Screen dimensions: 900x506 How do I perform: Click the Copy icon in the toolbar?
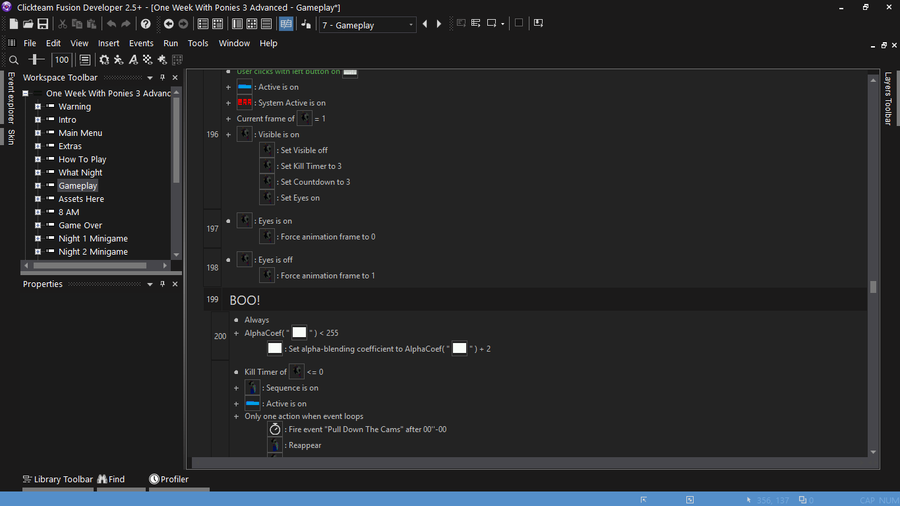77,24
